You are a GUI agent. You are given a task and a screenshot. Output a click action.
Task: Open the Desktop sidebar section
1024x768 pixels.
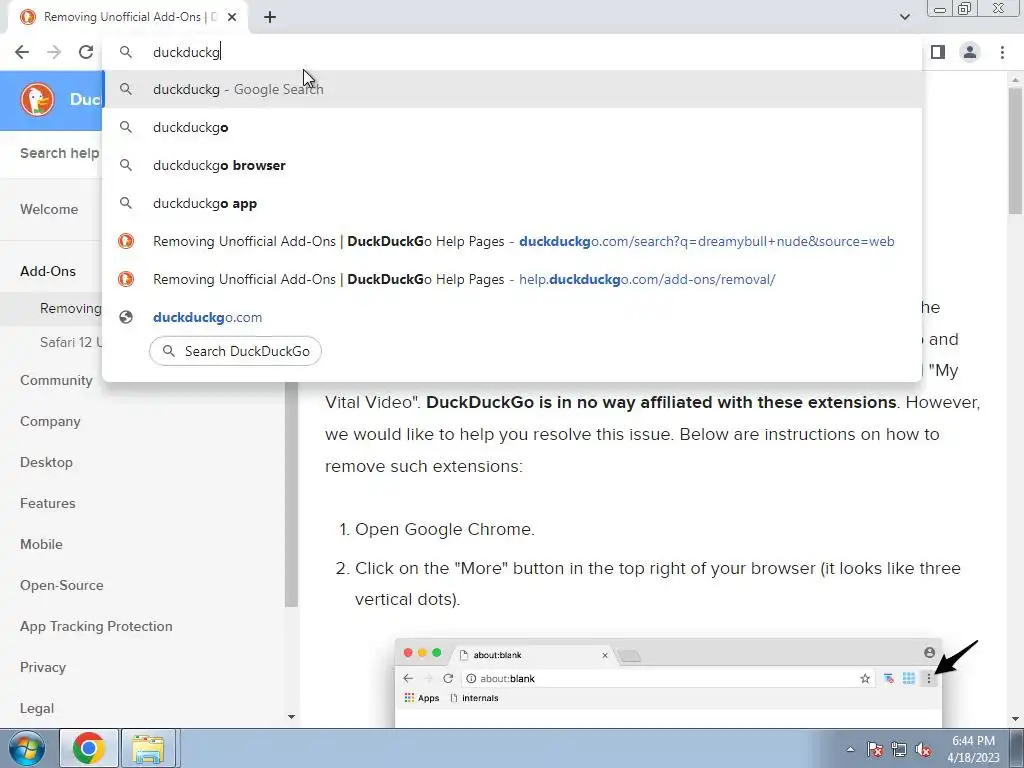tap(46, 462)
